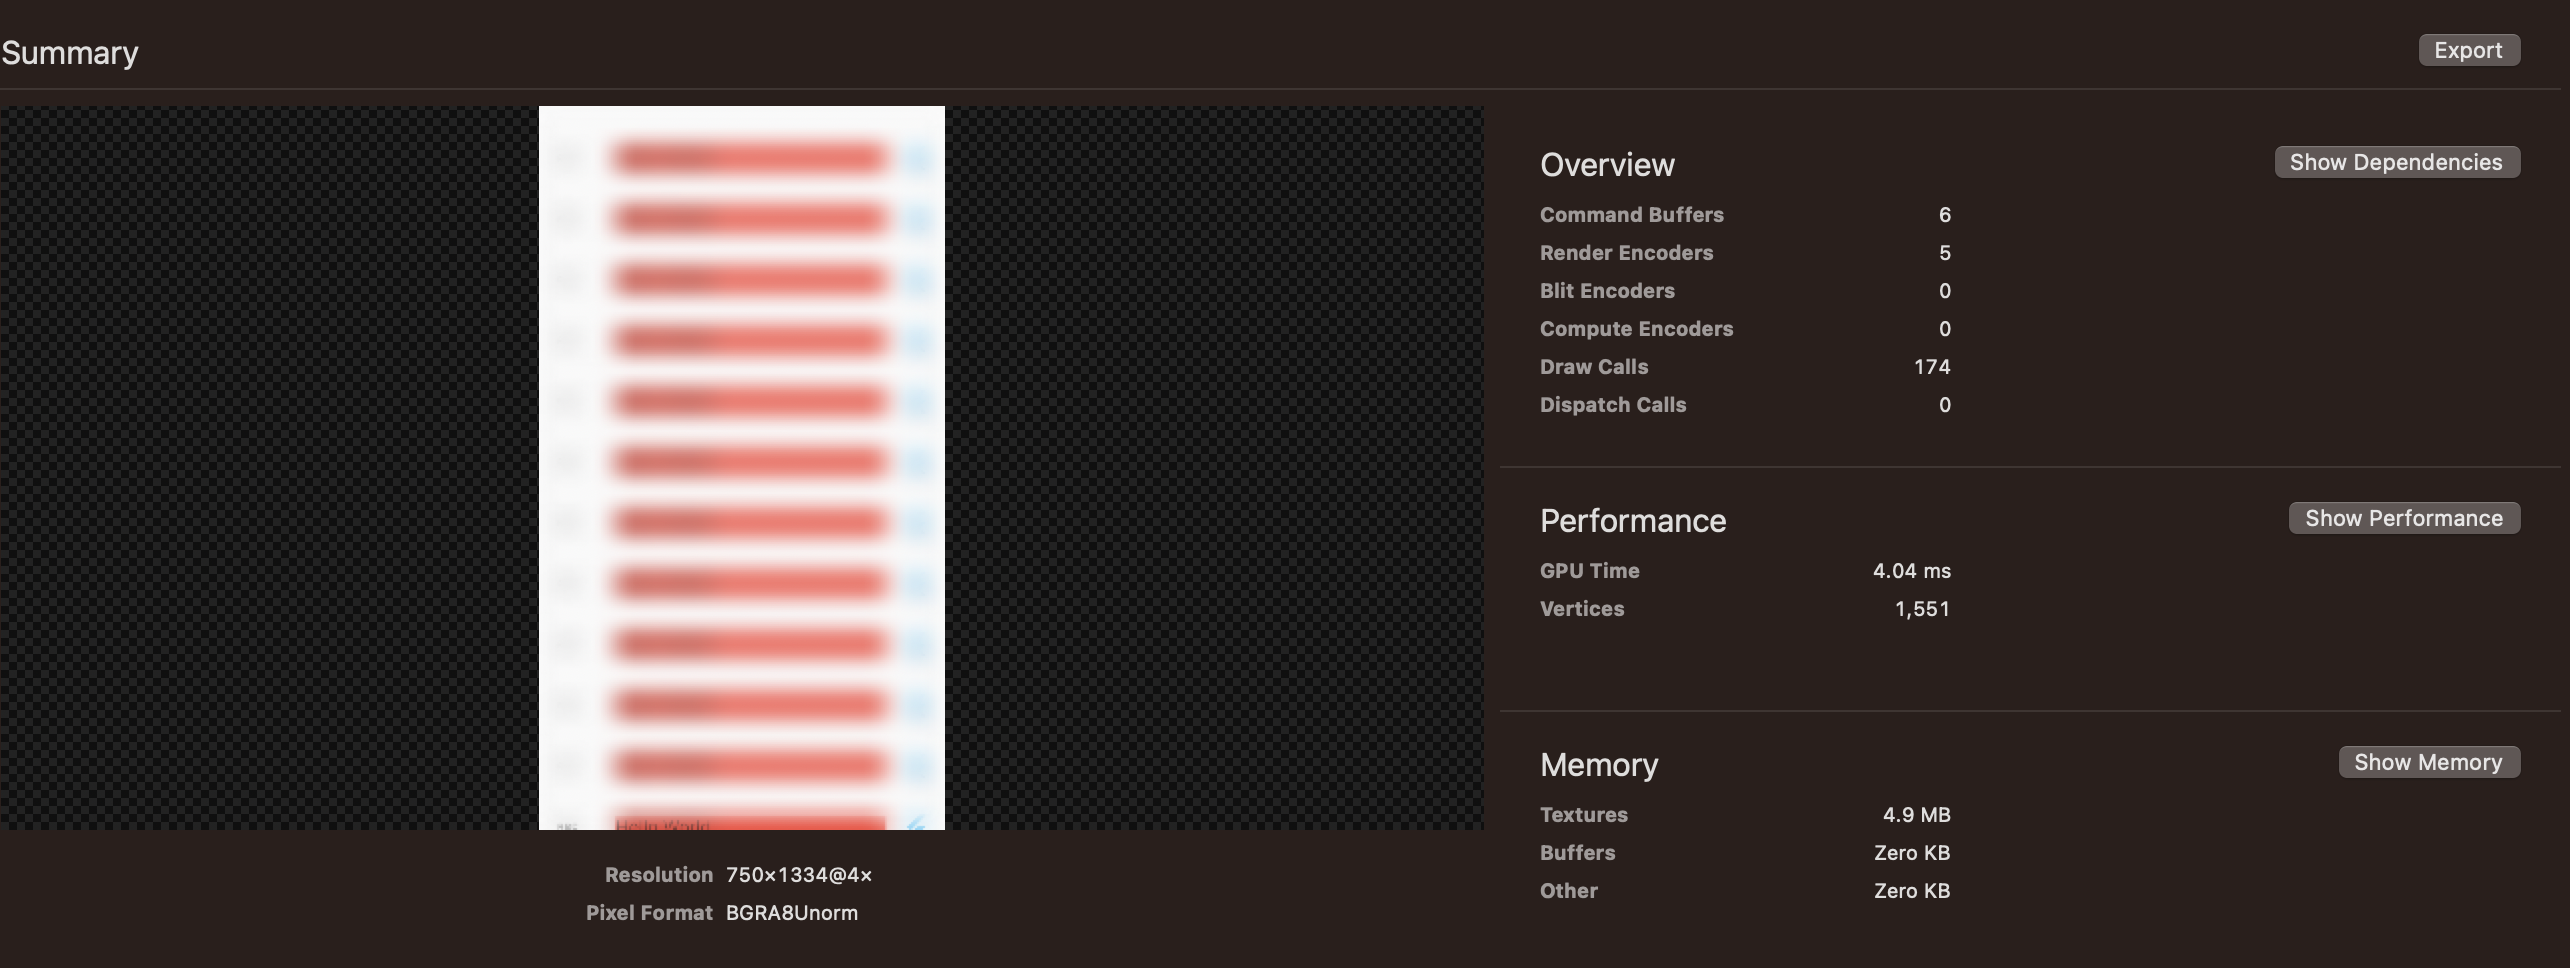
Task: Open Show Dependencies view
Action: (2398, 161)
